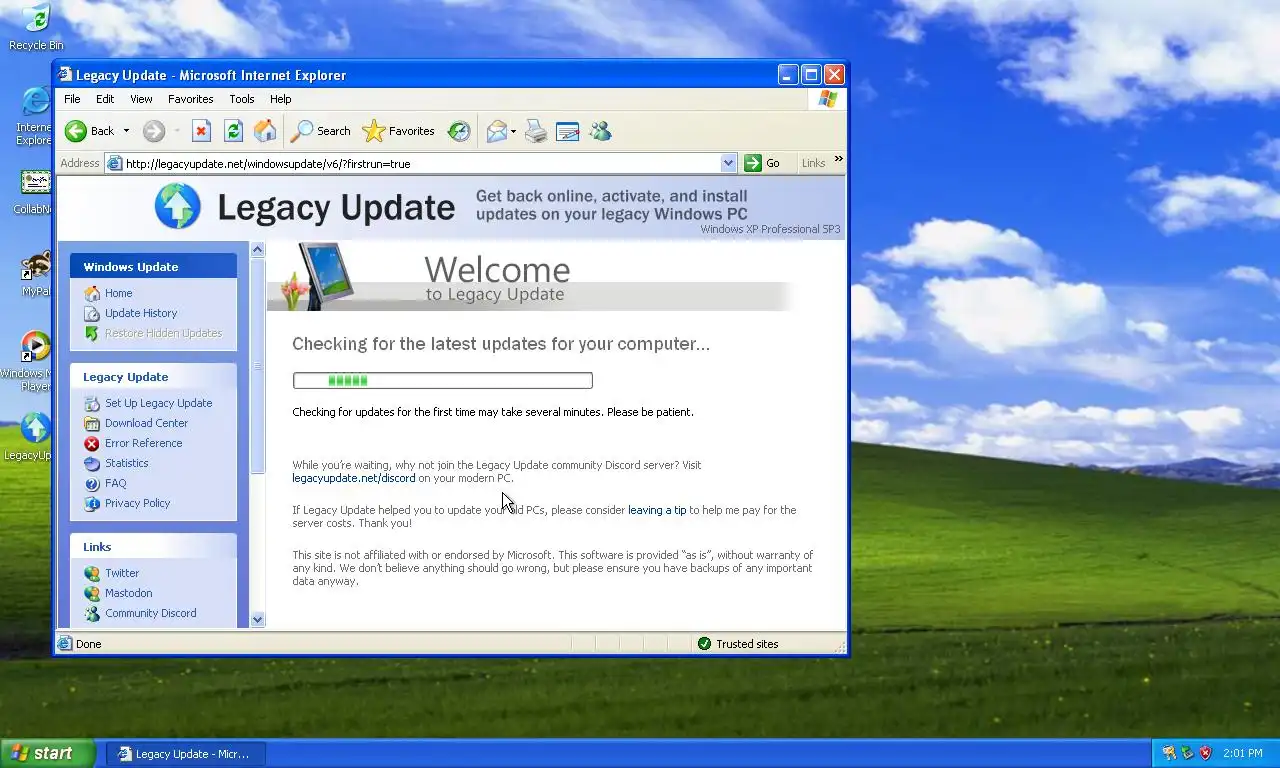Open the File menu
The image size is (1280, 768).
click(x=72, y=99)
